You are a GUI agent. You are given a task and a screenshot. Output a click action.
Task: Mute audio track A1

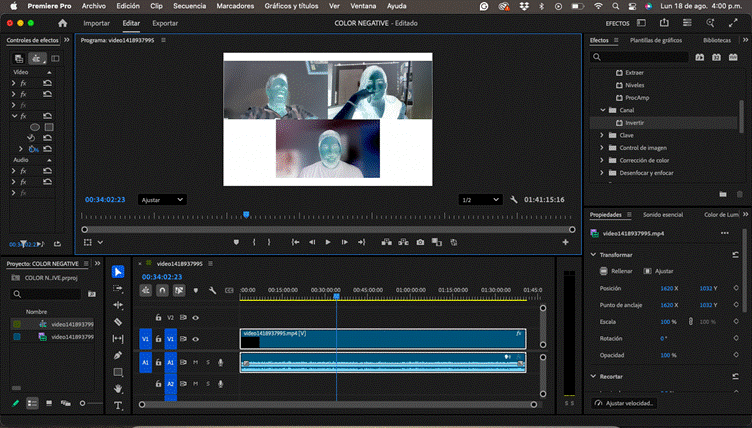click(x=195, y=362)
